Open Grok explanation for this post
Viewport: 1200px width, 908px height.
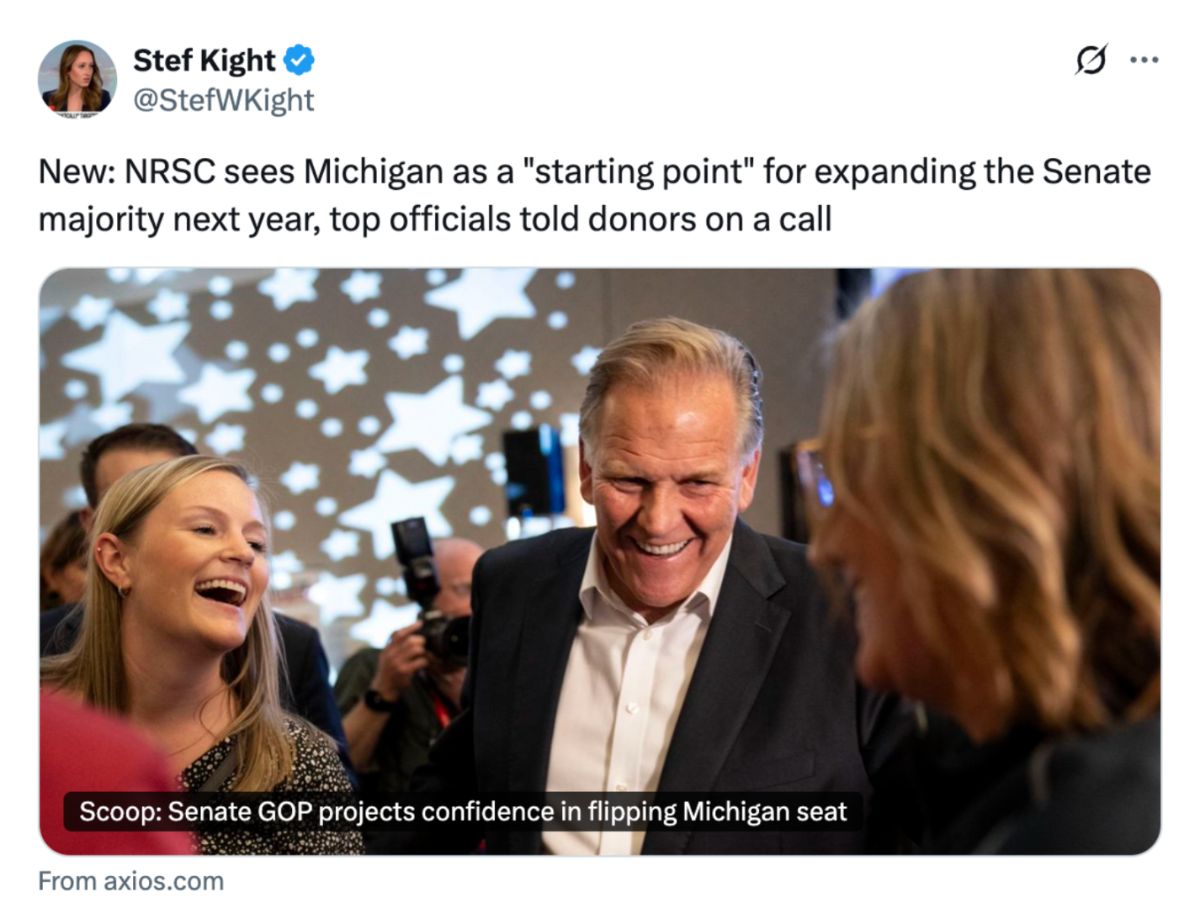pos(1090,60)
